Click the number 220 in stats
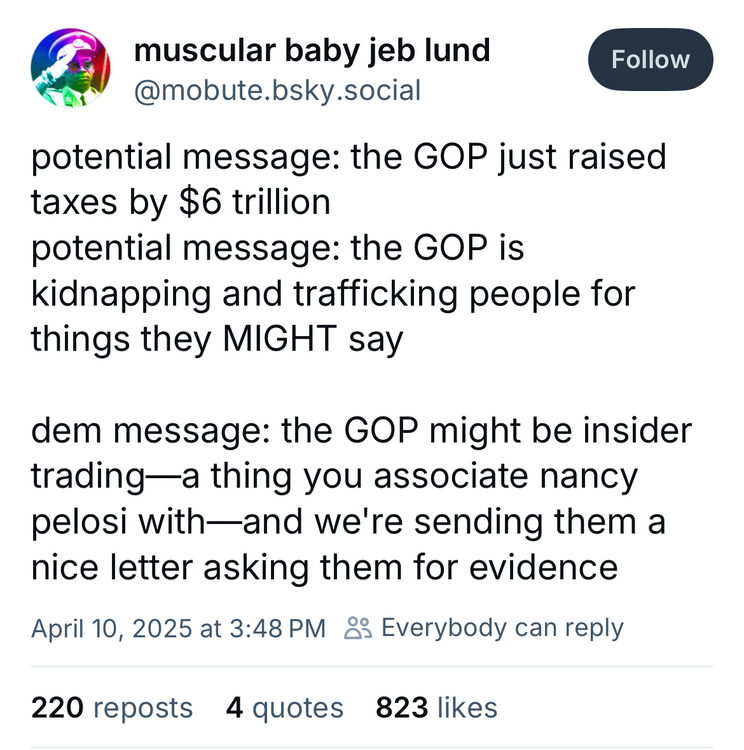 click(x=58, y=708)
